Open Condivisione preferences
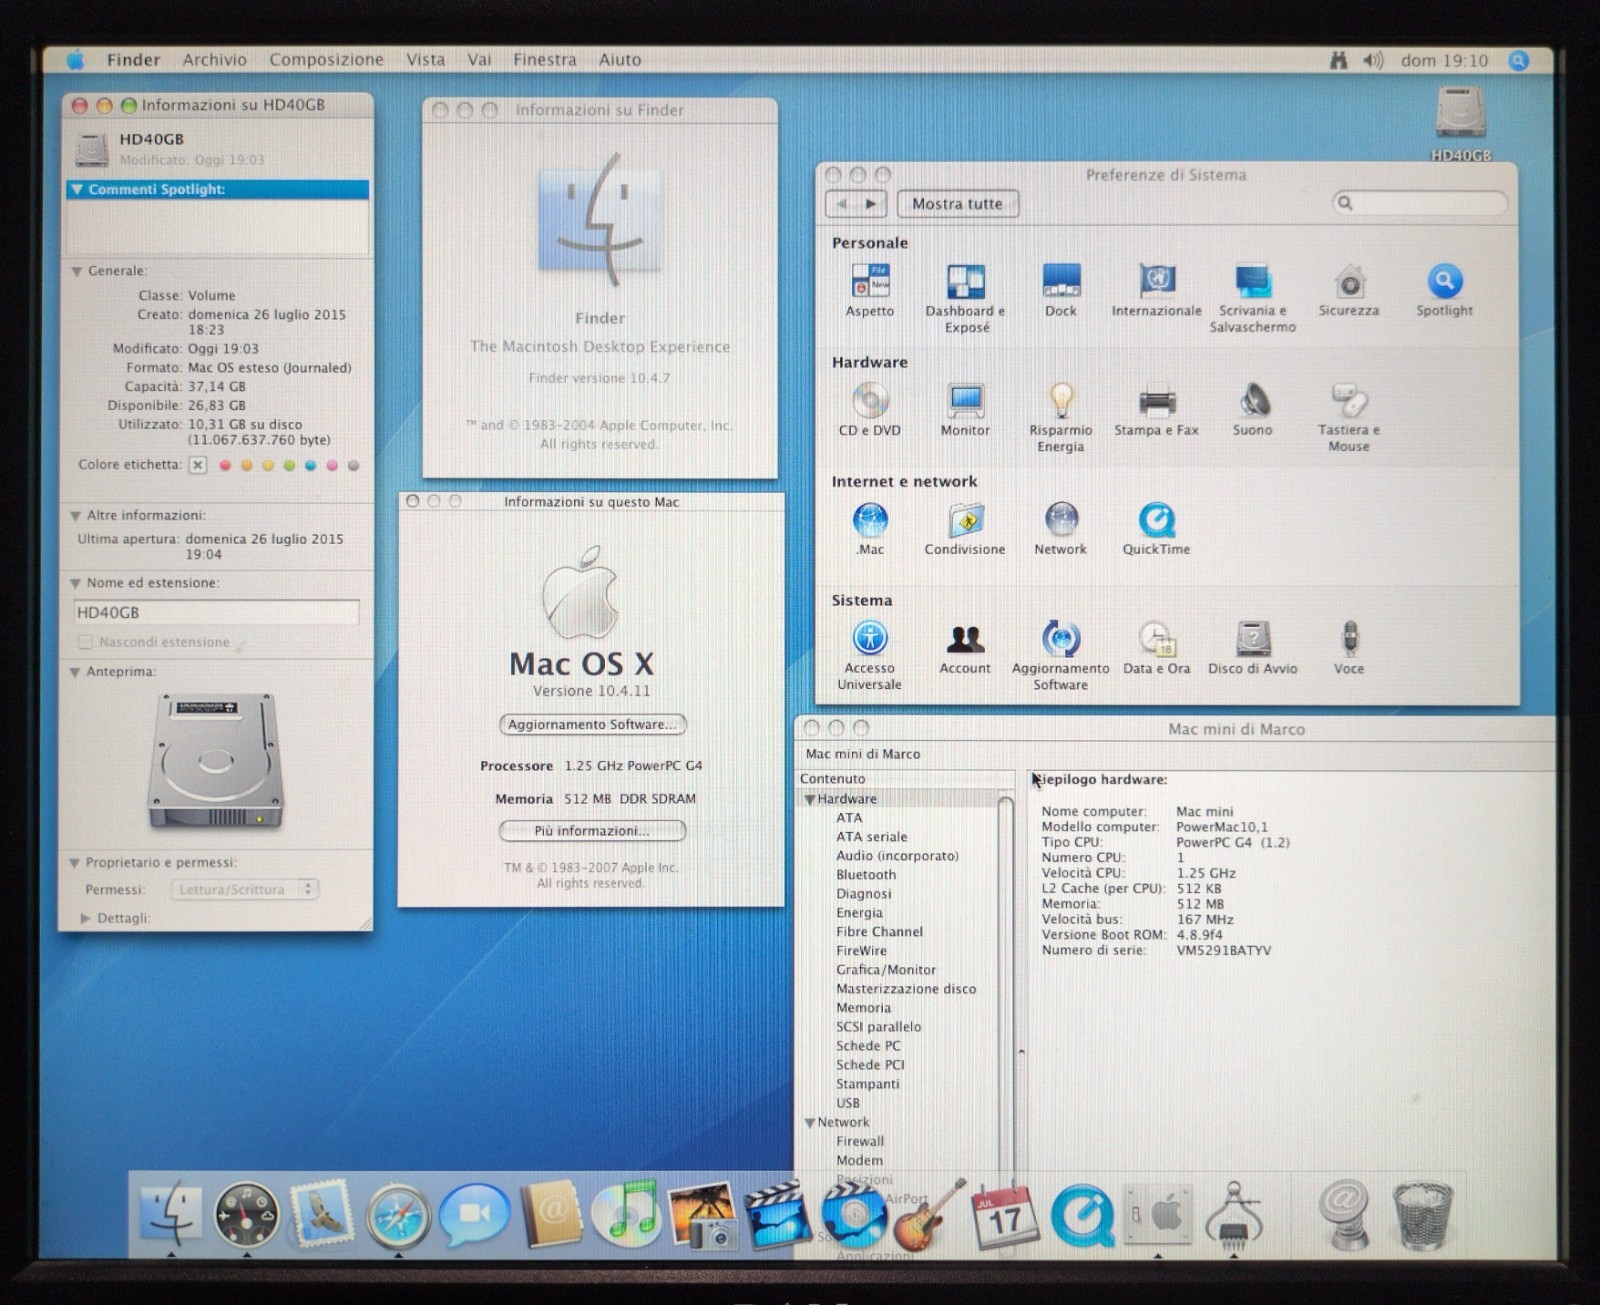Screen dimensions: 1600x1305 click(x=965, y=529)
